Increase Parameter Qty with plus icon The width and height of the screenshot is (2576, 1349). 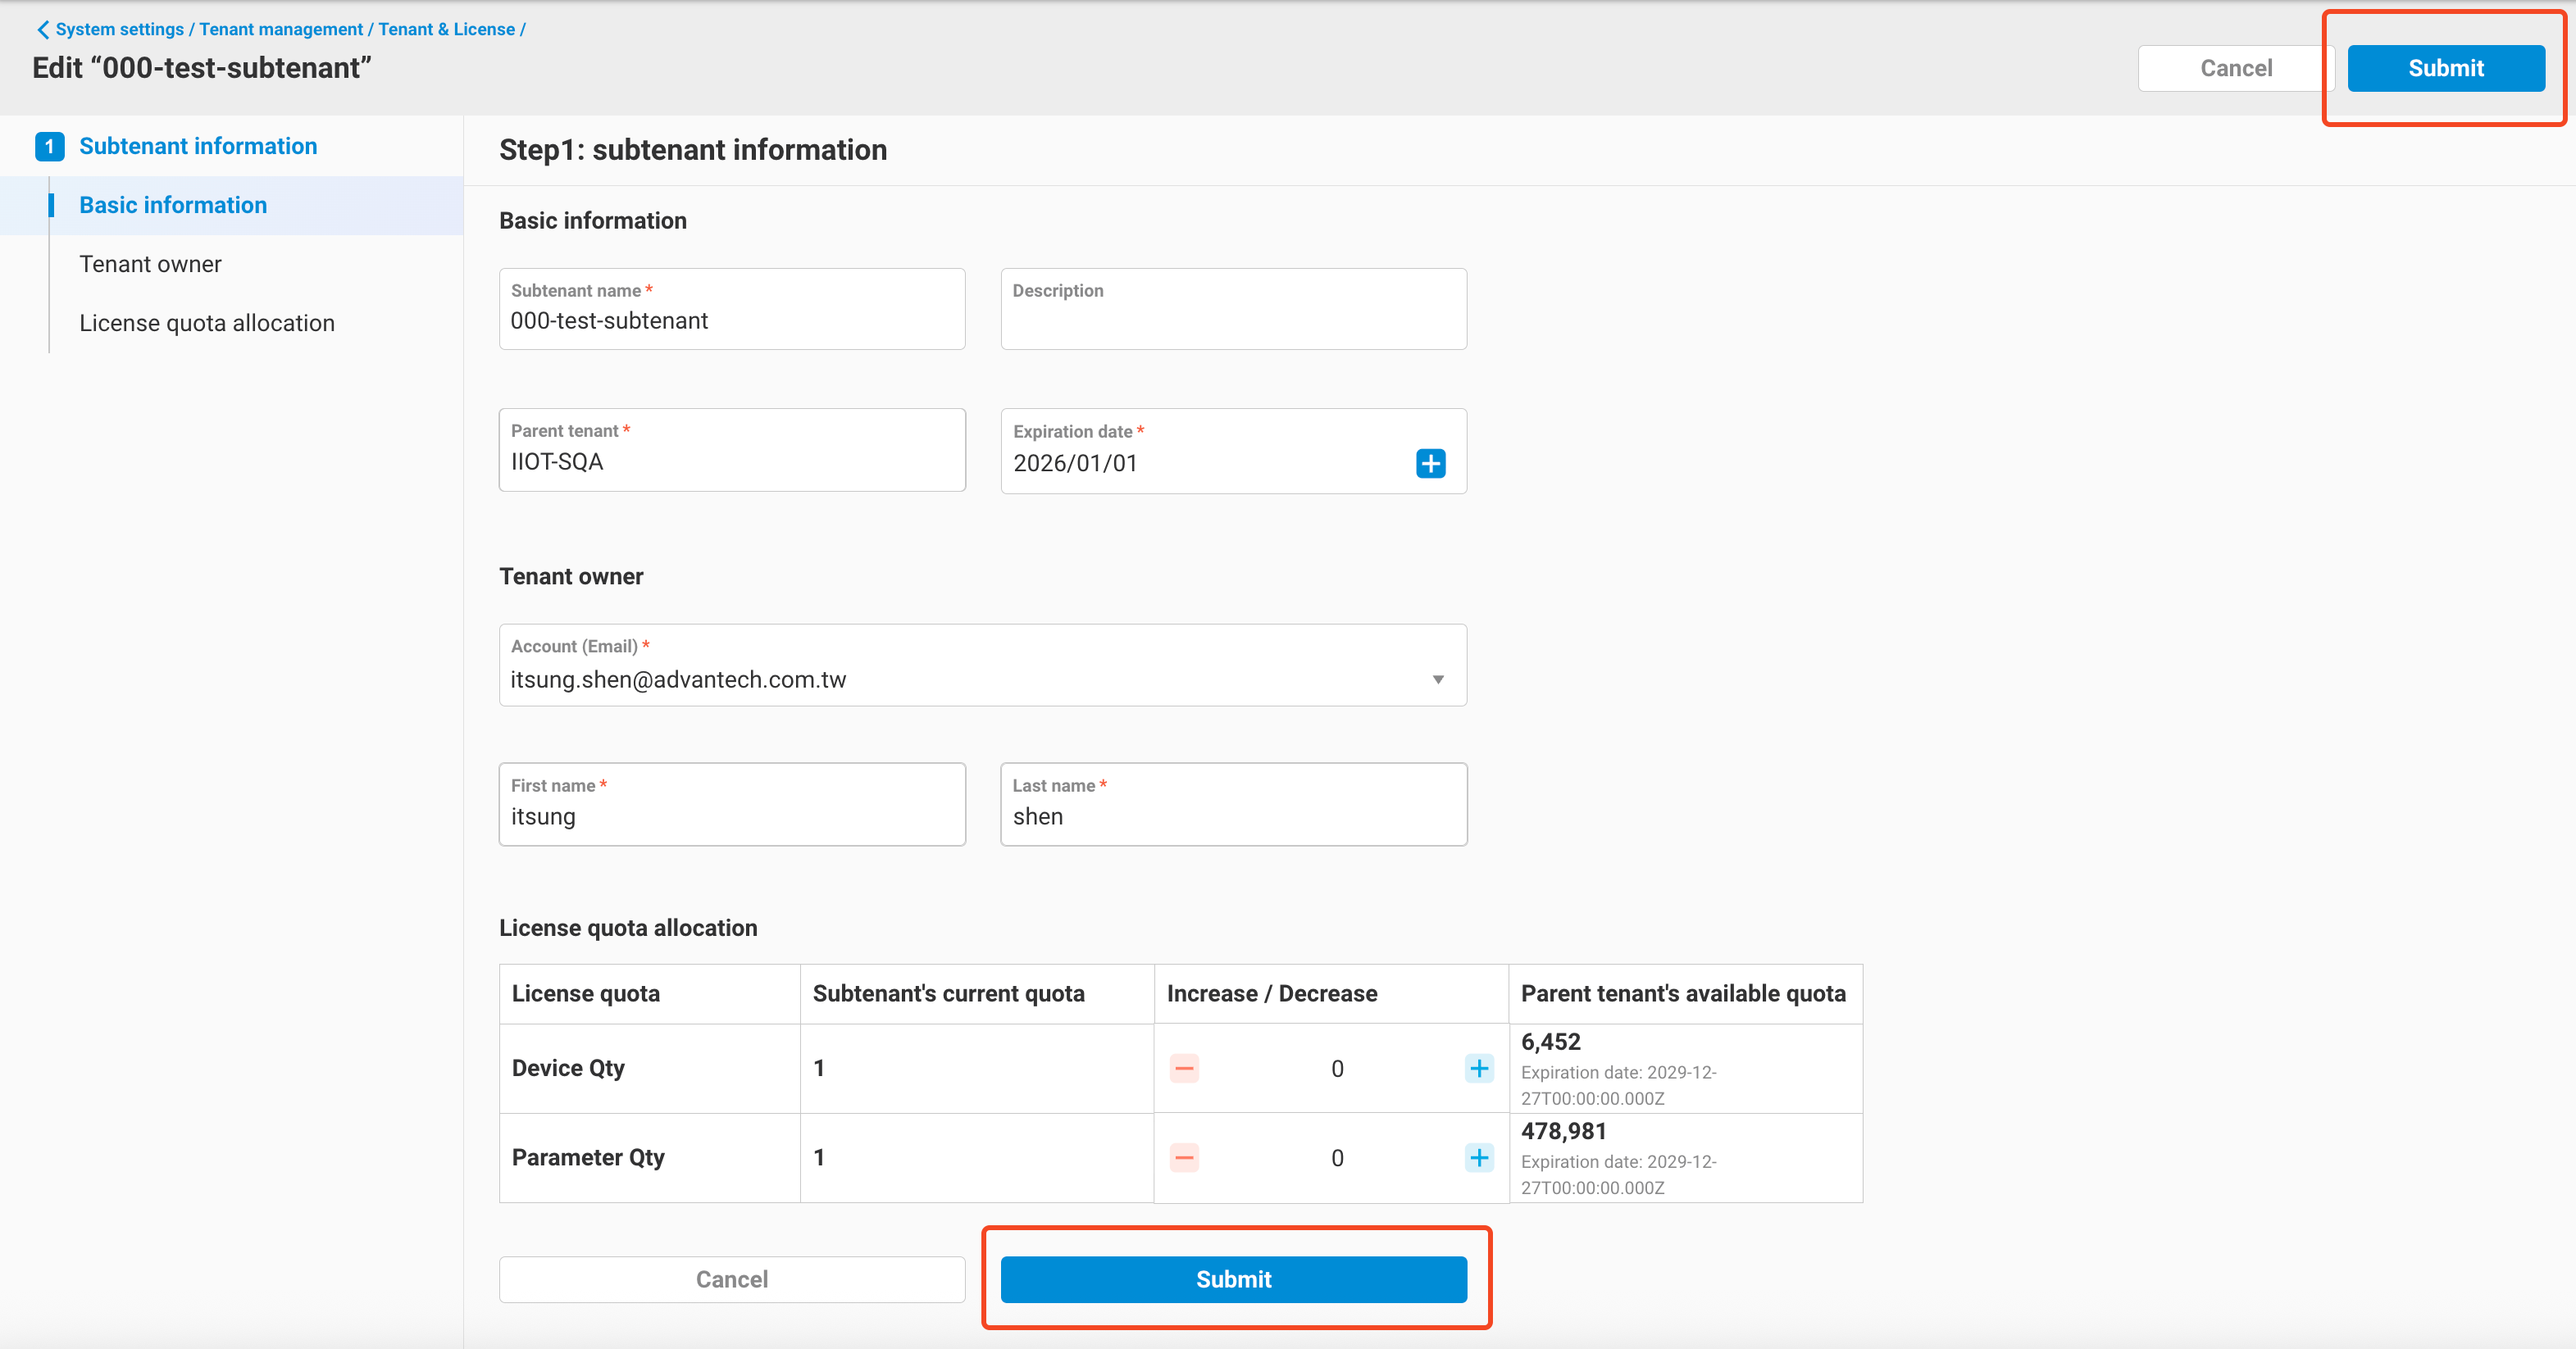pyautogui.click(x=1479, y=1158)
